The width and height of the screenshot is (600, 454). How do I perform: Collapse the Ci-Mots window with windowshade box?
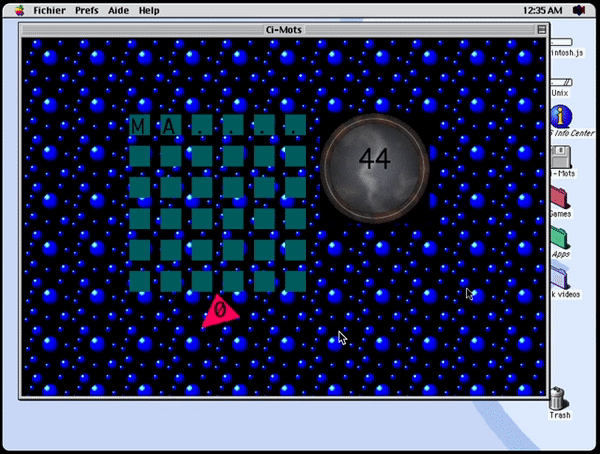tap(541, 29)
